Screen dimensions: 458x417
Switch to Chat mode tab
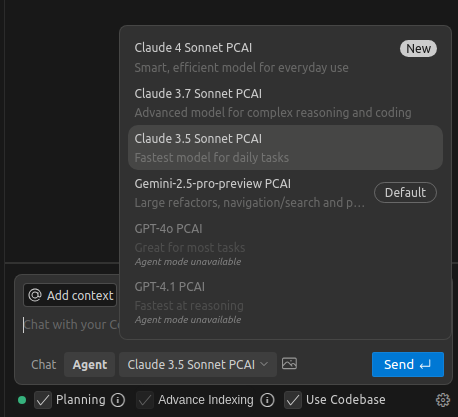44,364
